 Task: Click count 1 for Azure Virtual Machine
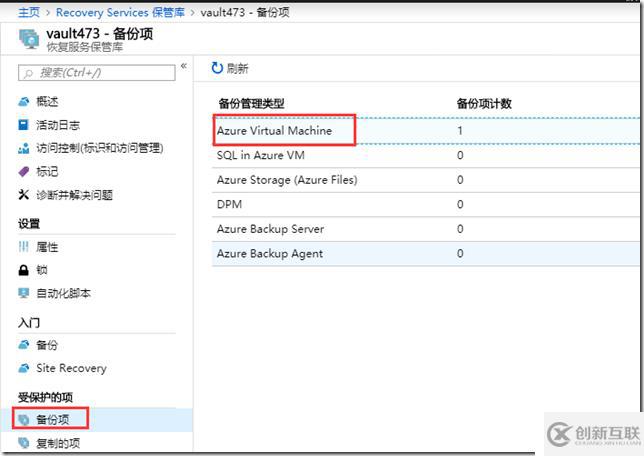click(x=460, y=131)
